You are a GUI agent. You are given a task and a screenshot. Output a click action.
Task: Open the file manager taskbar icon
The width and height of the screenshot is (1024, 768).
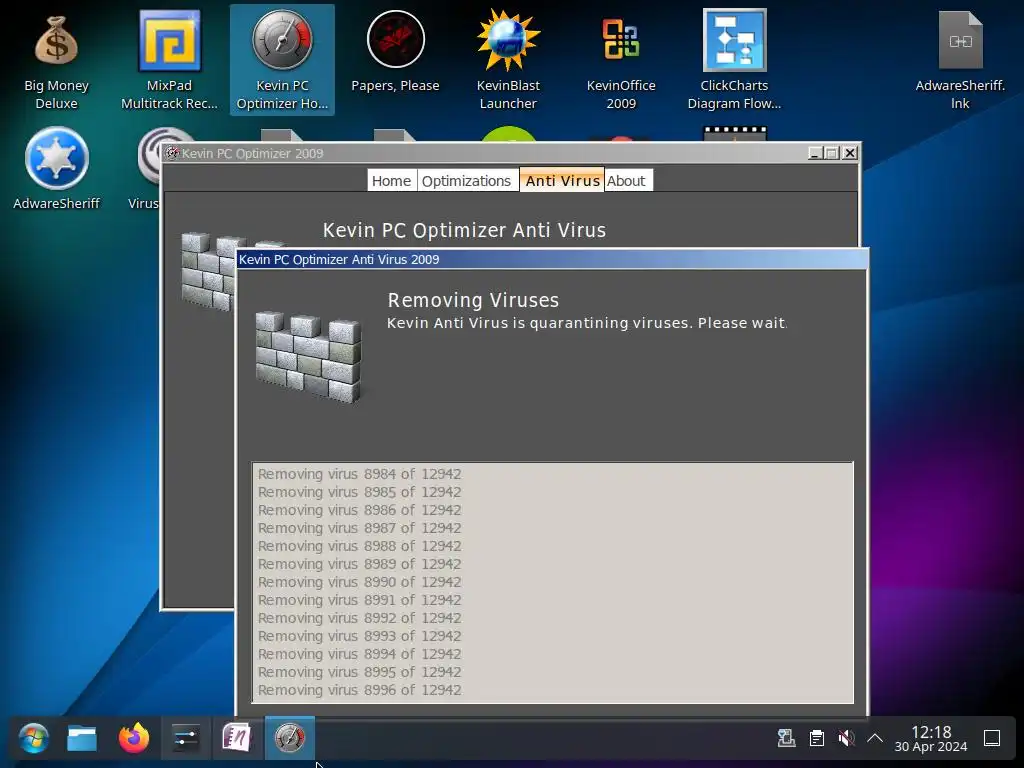[x=82, y=739]
